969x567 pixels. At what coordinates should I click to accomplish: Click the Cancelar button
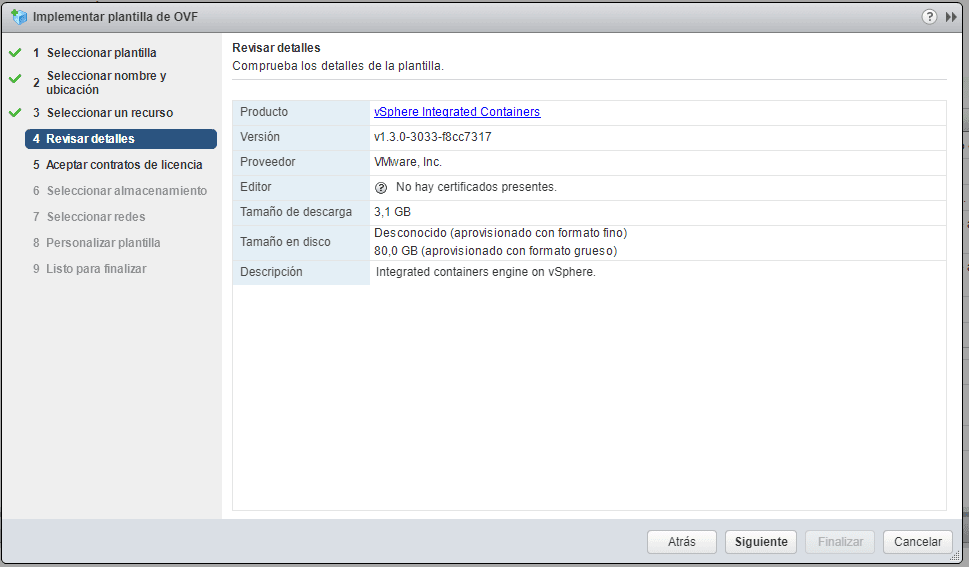point(918,542)
